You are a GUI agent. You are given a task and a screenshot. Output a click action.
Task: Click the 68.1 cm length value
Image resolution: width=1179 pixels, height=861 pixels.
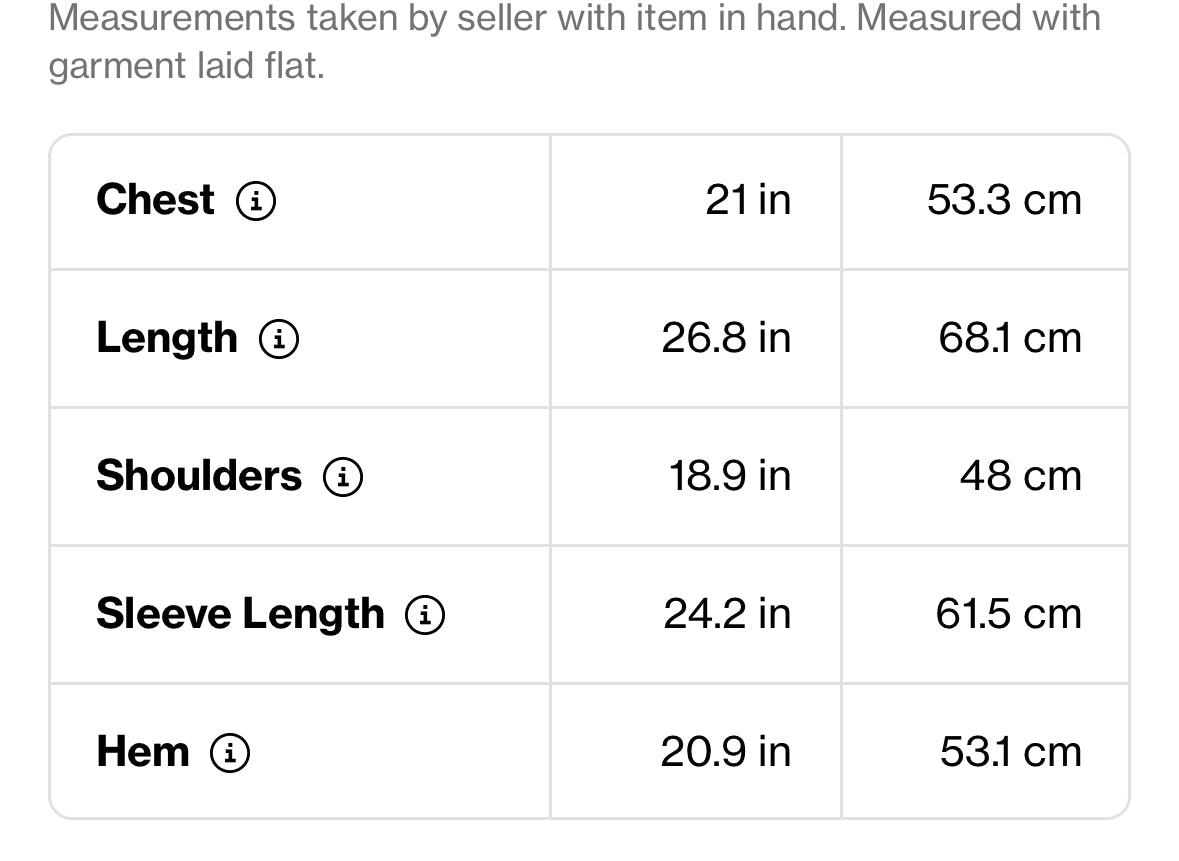point(1011,338)
